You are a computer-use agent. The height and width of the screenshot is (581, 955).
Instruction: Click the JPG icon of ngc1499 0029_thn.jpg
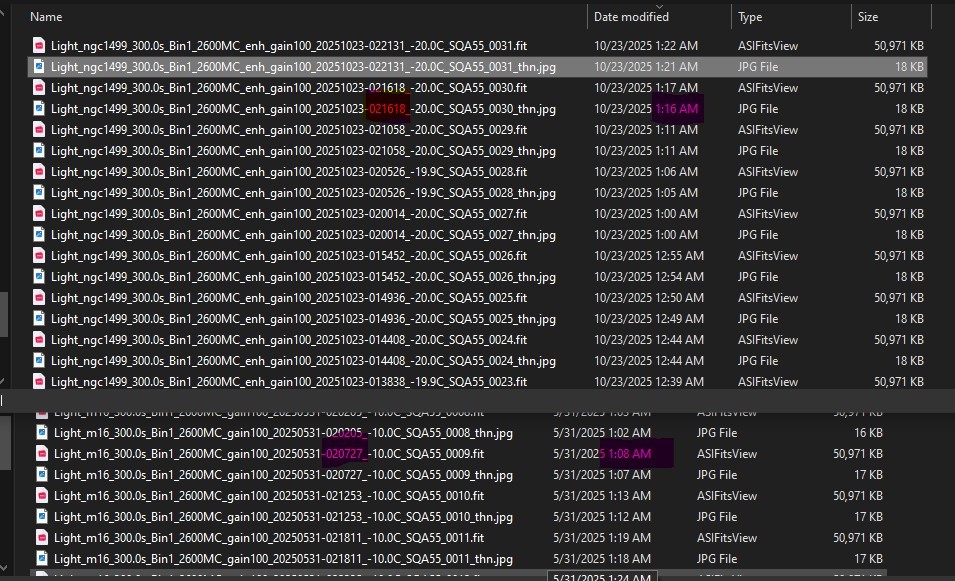click(39, 150)
